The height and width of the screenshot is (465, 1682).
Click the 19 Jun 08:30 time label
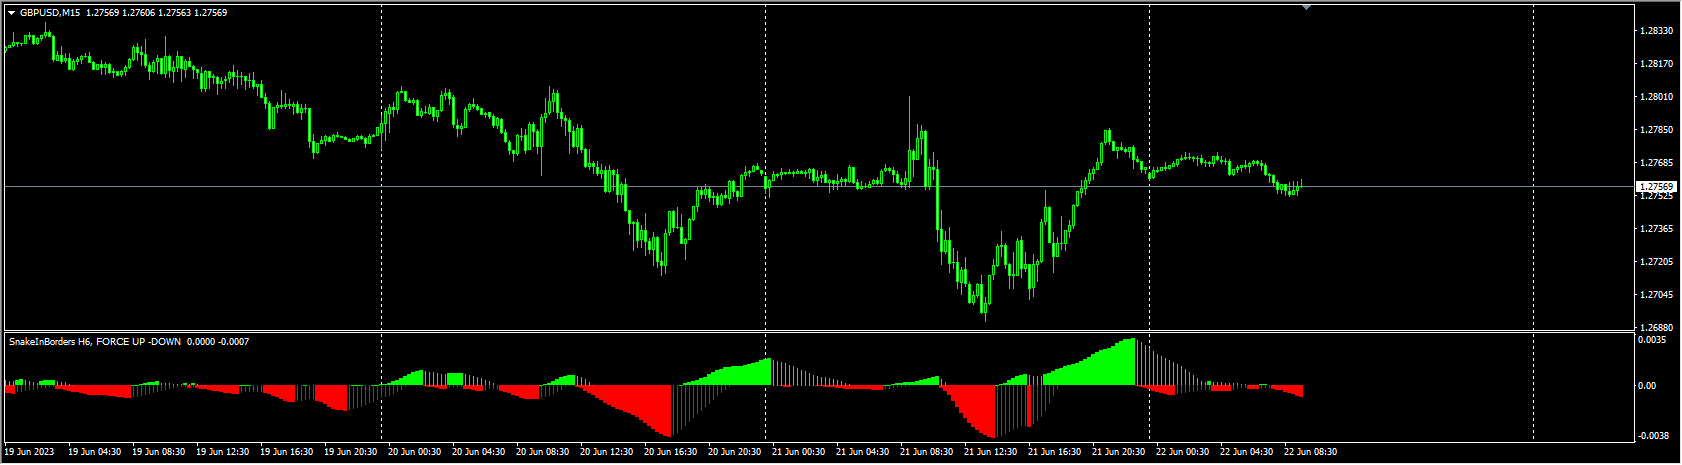pyautogui.click(x=159, y=452)
